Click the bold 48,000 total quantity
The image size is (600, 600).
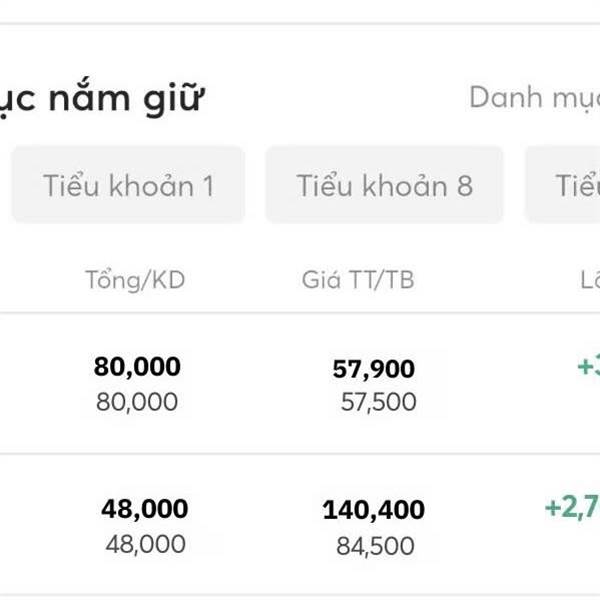(x=144, y=509)
